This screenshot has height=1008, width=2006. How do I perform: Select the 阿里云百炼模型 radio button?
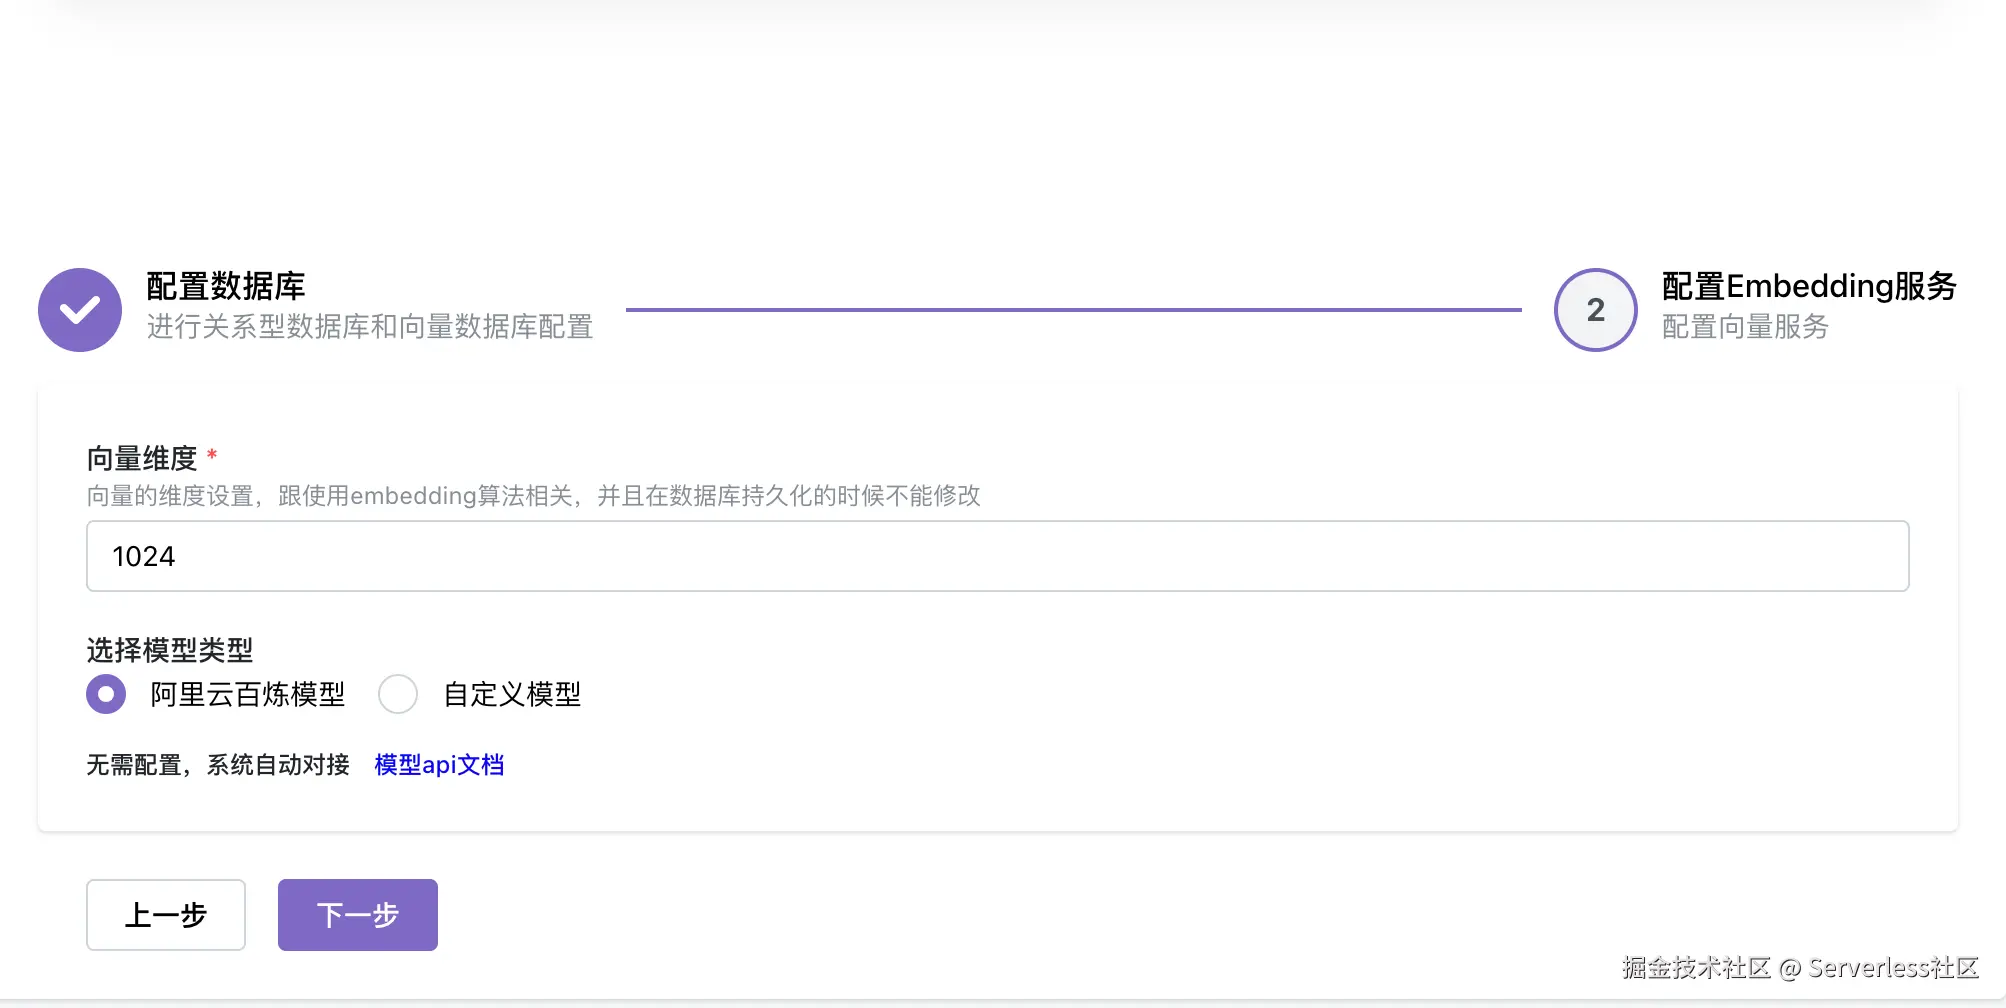tap(106, 694)
